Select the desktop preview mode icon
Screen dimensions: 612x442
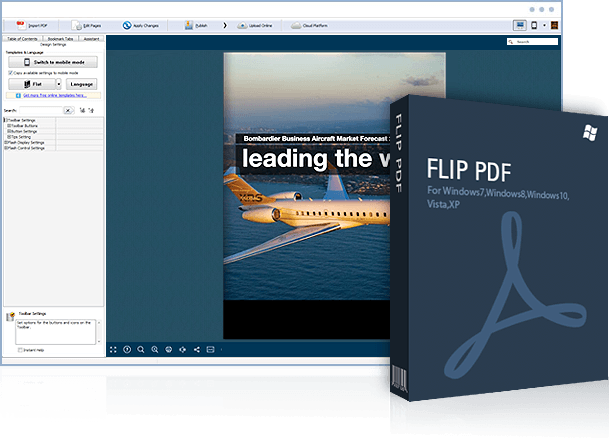coord(519,25)
